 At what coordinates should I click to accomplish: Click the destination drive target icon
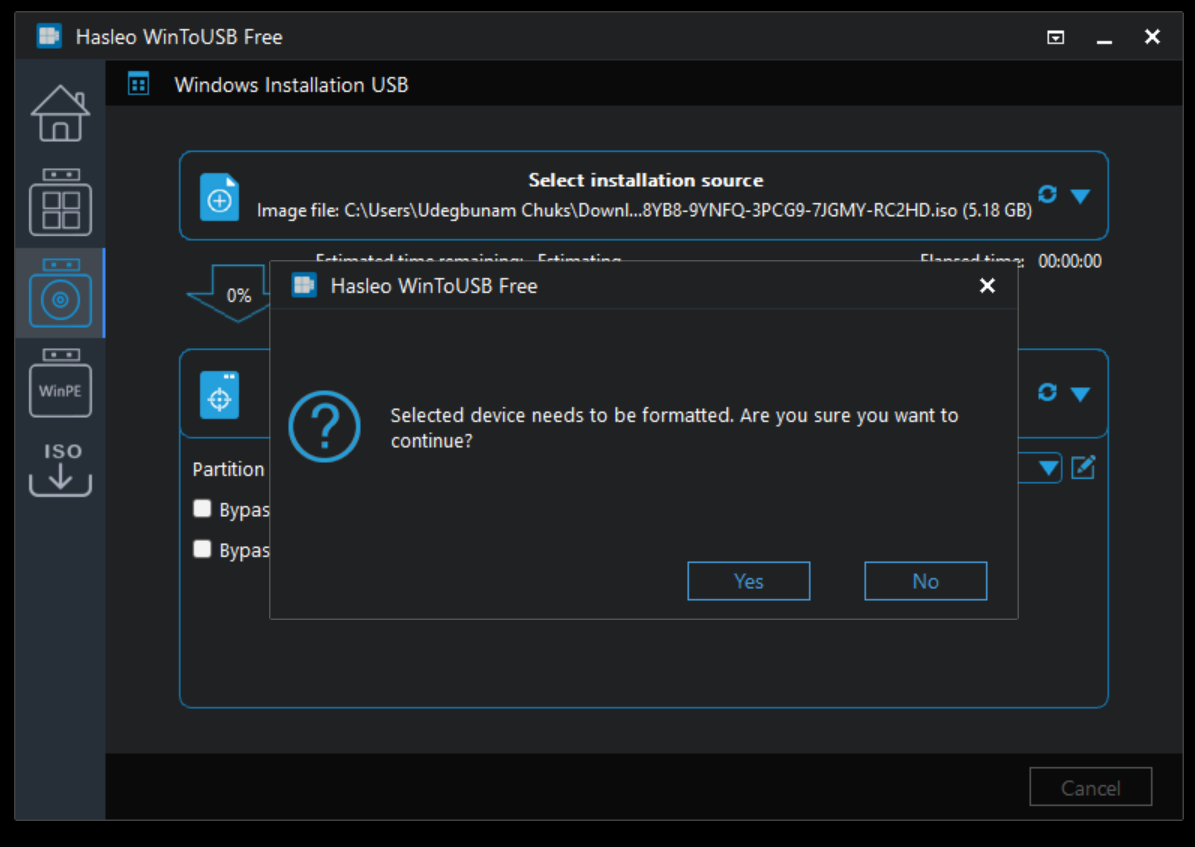pos(219,395)
